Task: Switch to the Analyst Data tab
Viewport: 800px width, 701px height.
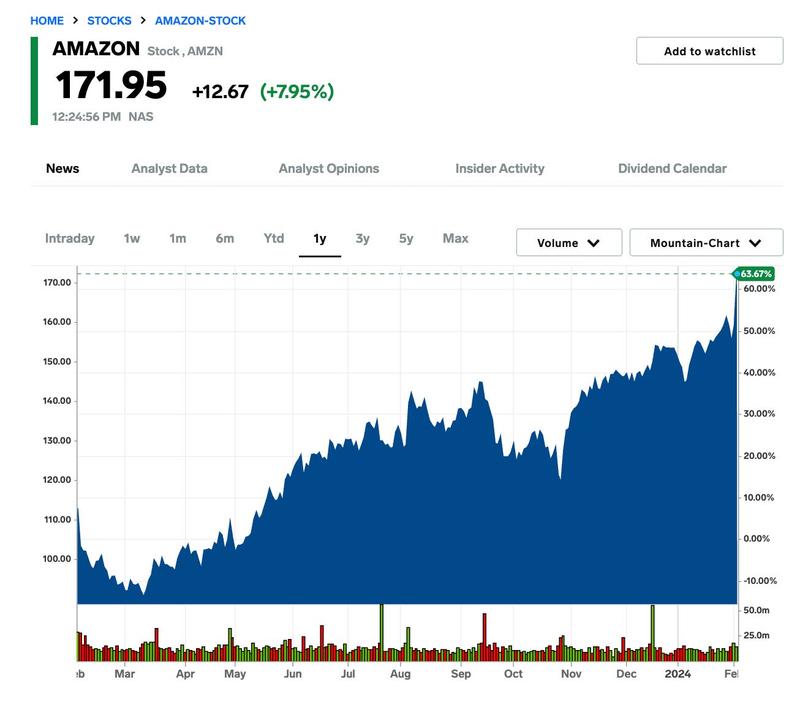Action: point(169,168)
